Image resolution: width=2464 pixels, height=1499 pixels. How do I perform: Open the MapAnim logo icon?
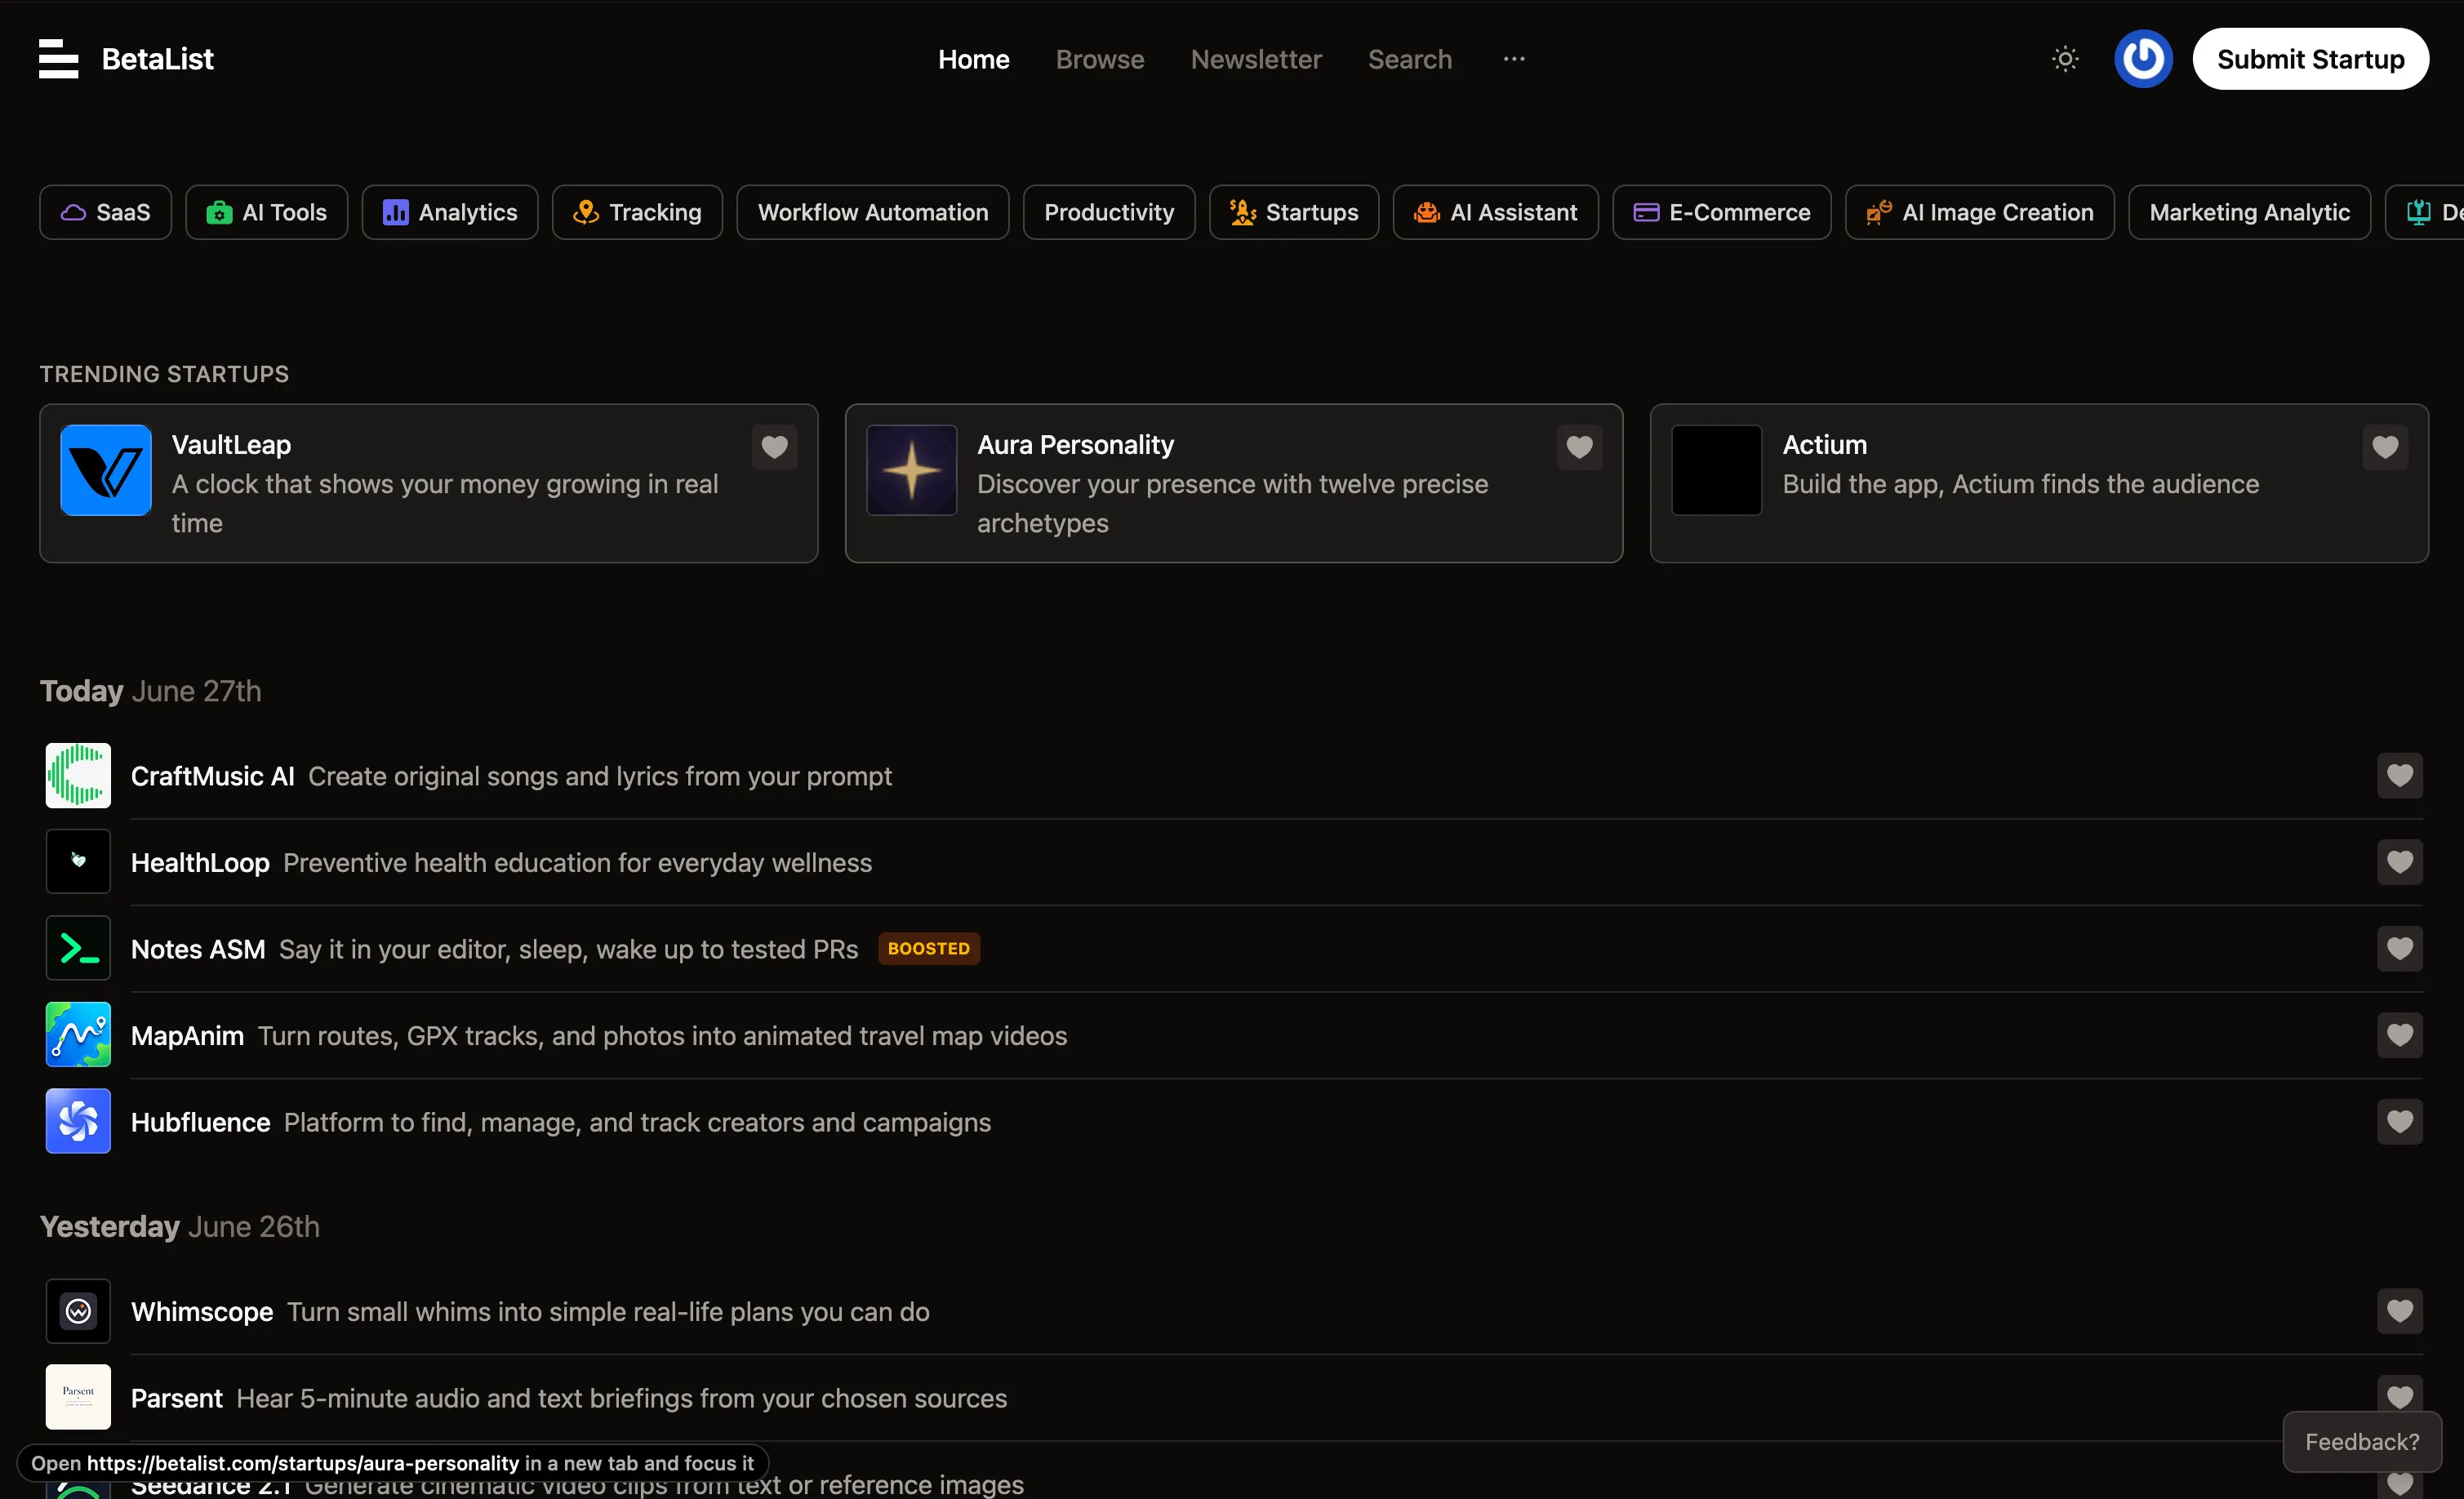pyautogui.click(x=78, y=1035)
